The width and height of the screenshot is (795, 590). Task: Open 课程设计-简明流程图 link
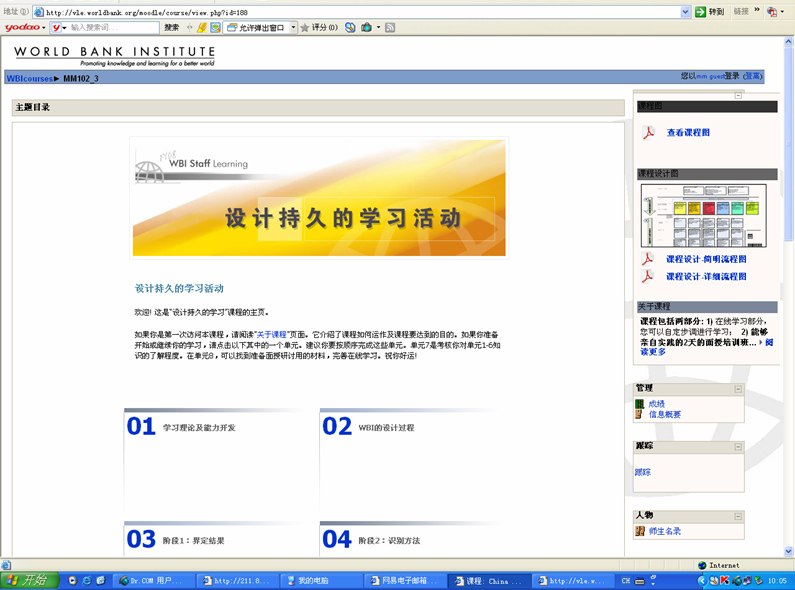[x=706, y=259]
